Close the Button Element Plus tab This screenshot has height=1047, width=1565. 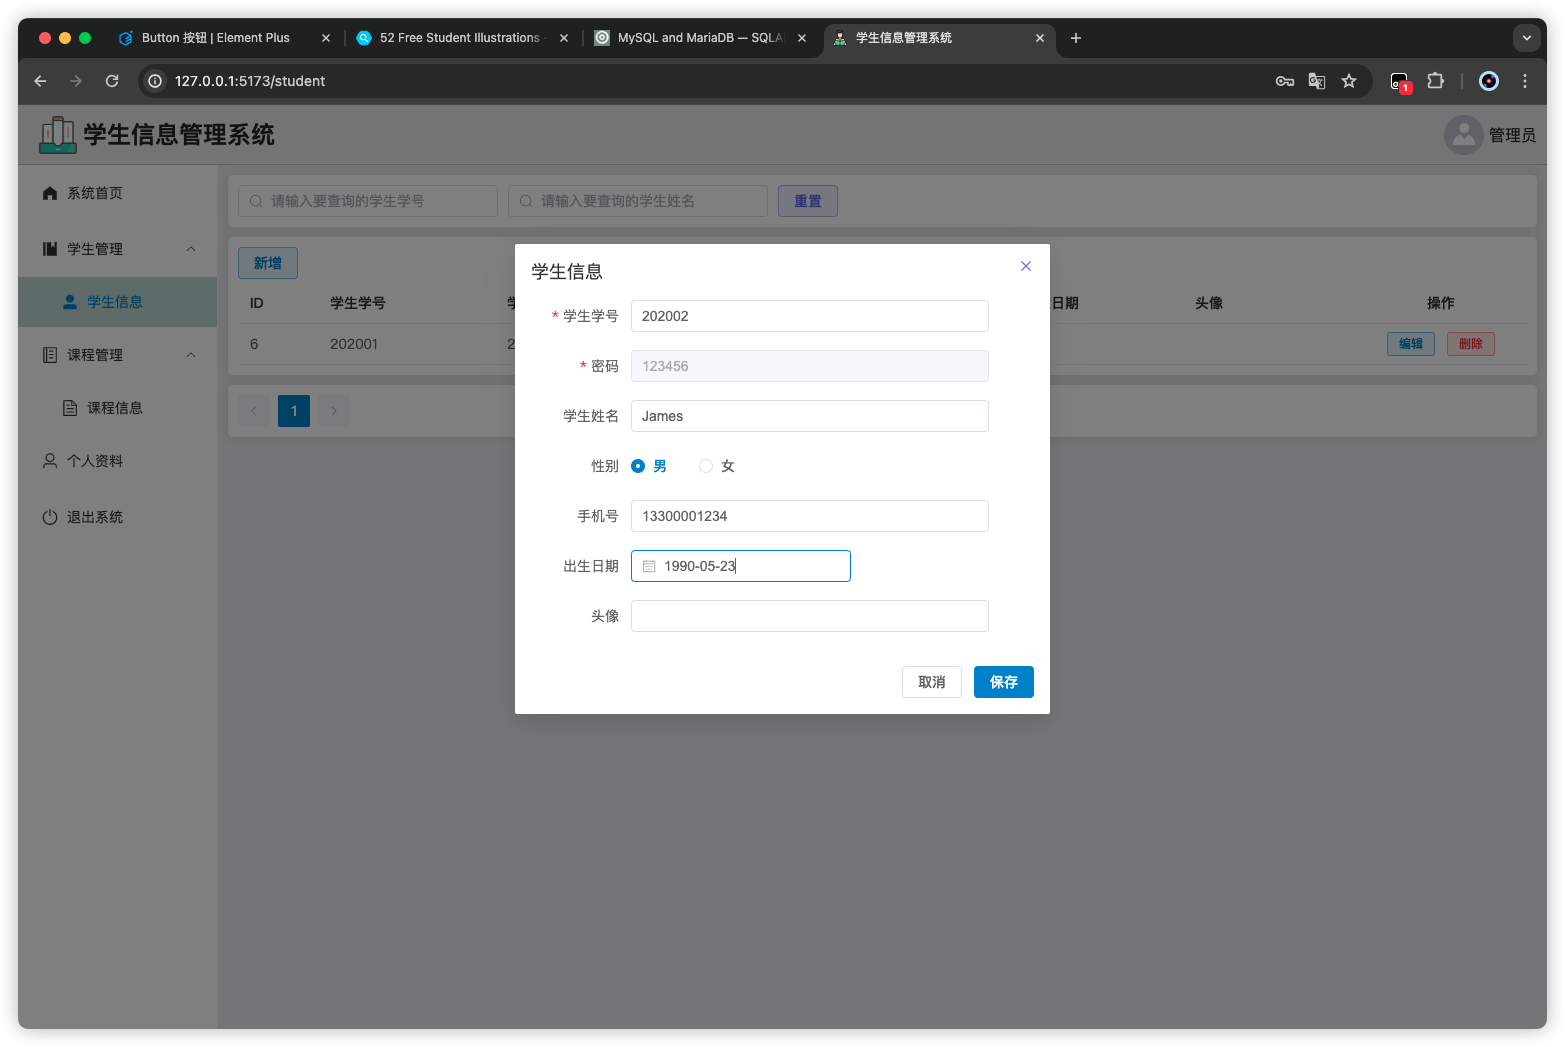click(326, 38)
